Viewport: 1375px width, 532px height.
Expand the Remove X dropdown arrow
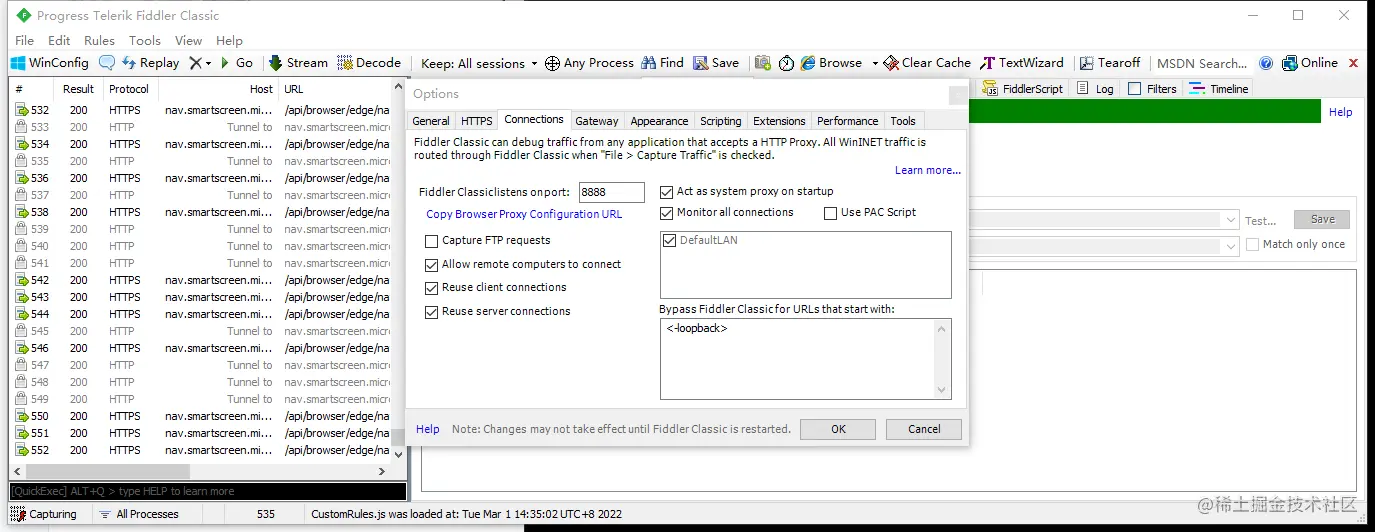208,63
